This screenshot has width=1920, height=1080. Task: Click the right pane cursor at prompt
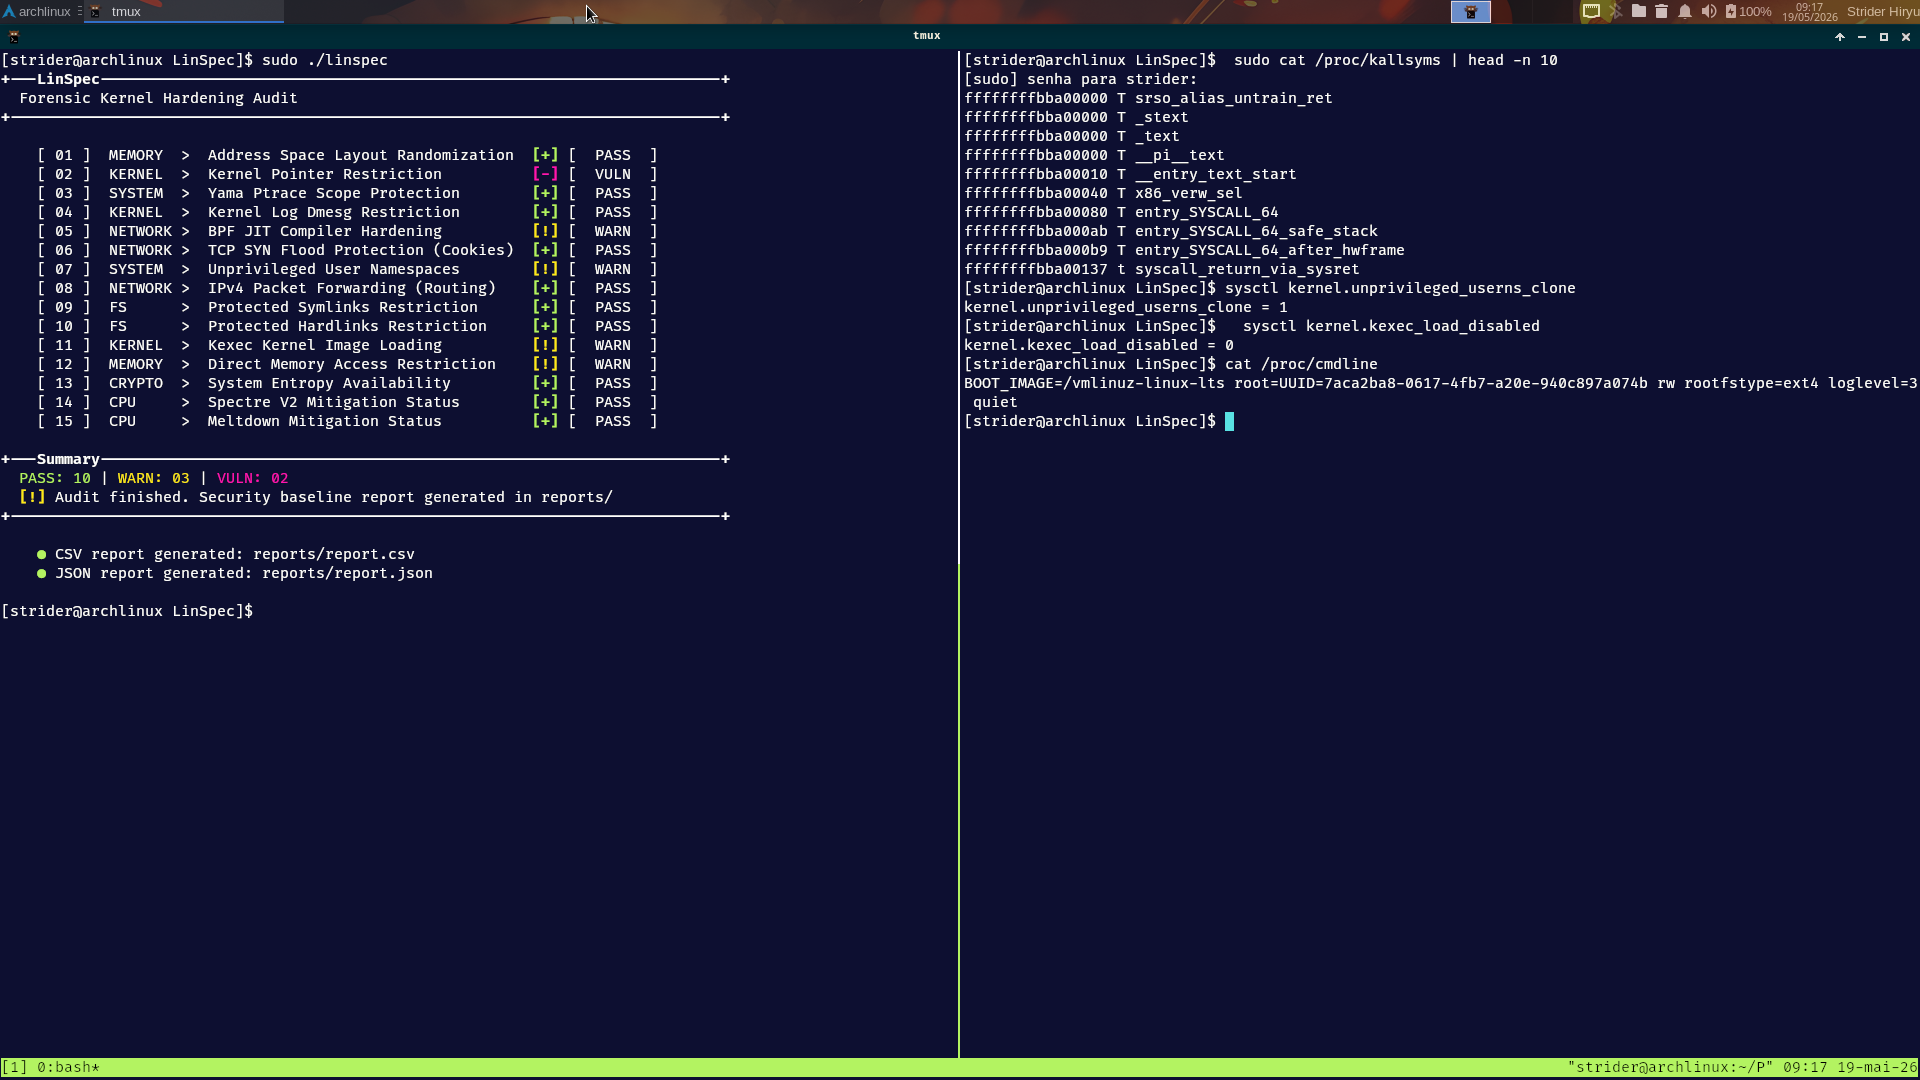pos(1229,421)
